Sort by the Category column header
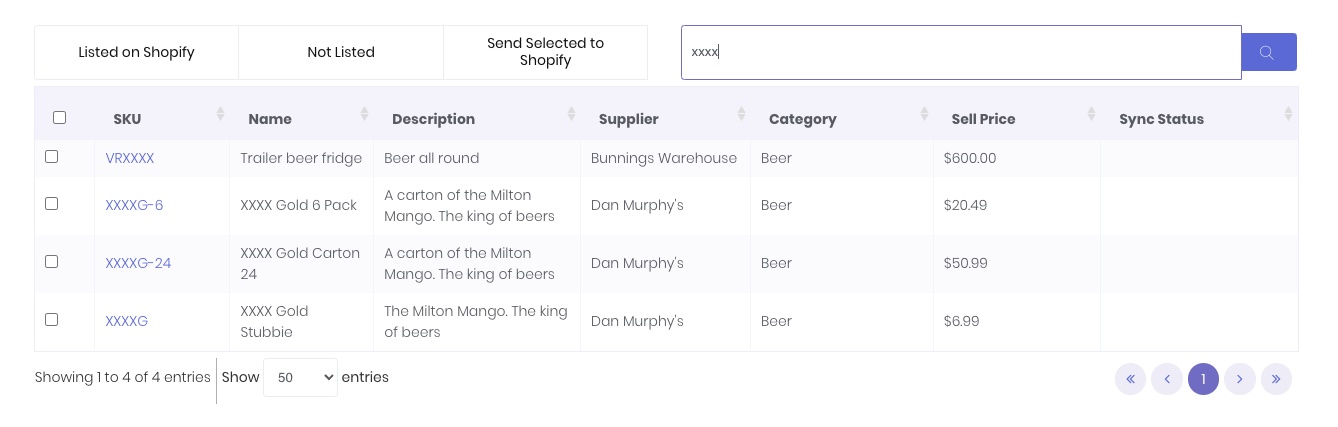The image size is (1338, 427). (802, 119)
